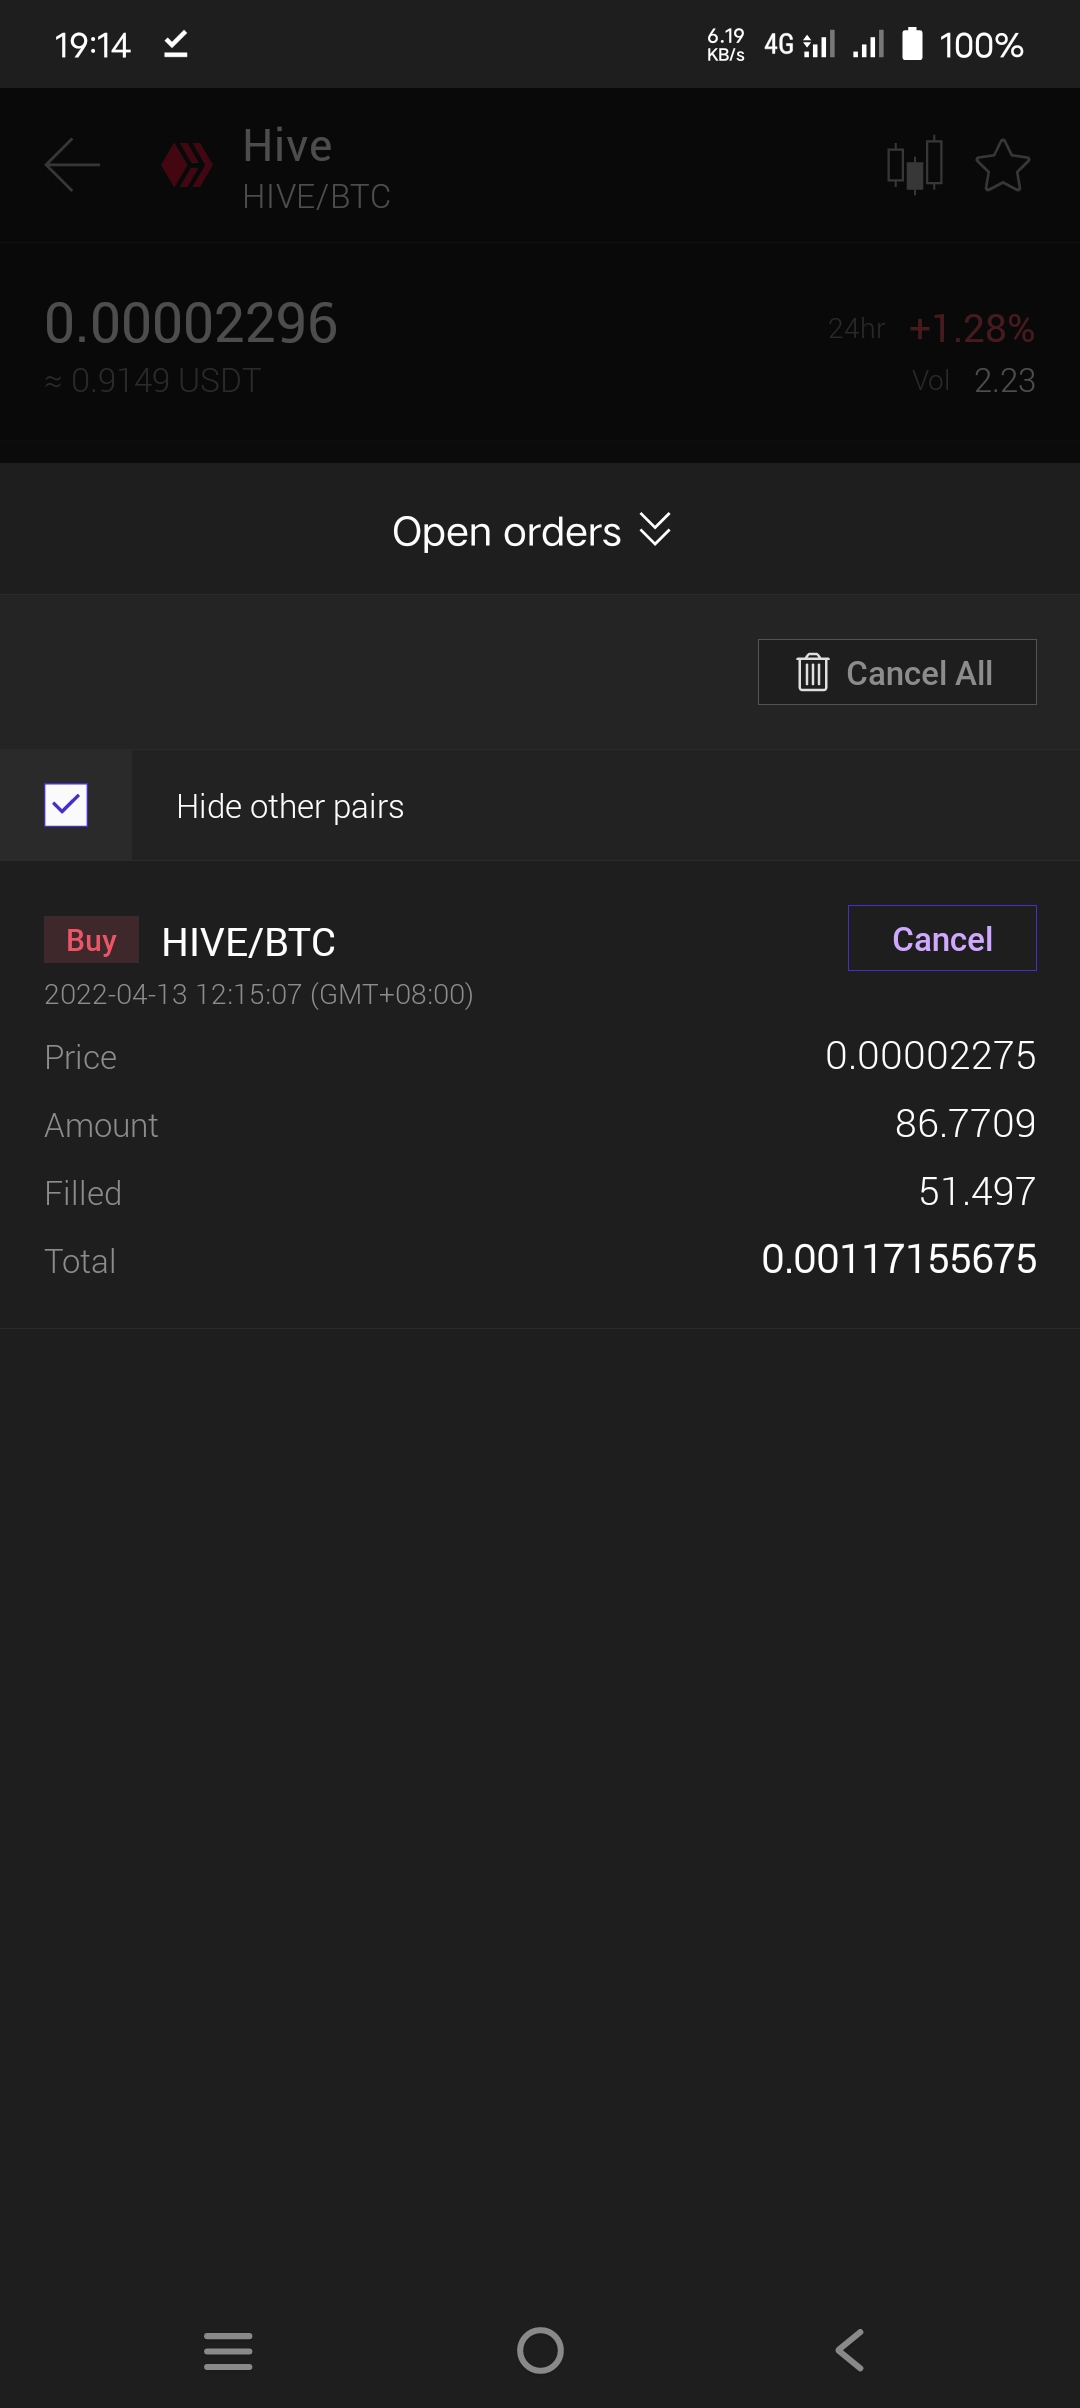Open Android recent apps menu icon
Screen dimensions: 1080x2408
click(x=228, y=2350)
